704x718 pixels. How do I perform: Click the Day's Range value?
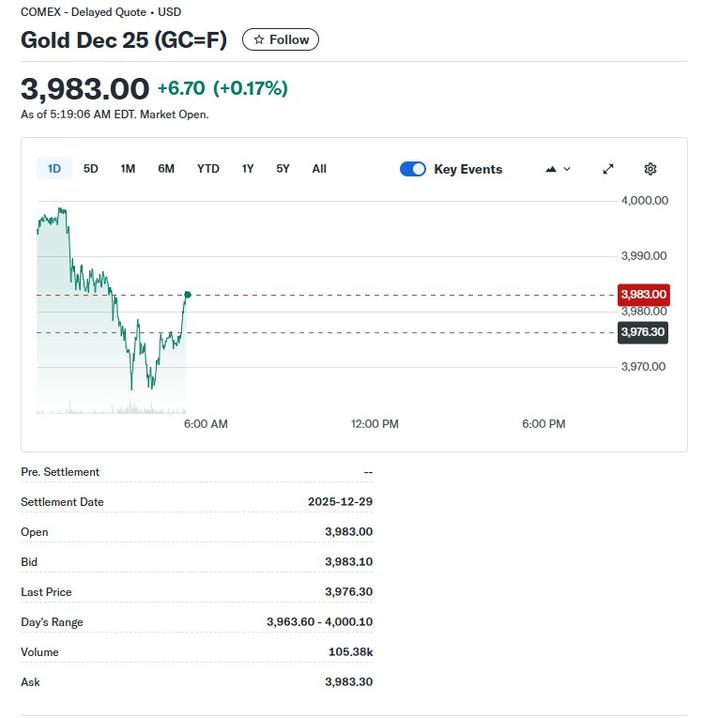tap(319, 622)
